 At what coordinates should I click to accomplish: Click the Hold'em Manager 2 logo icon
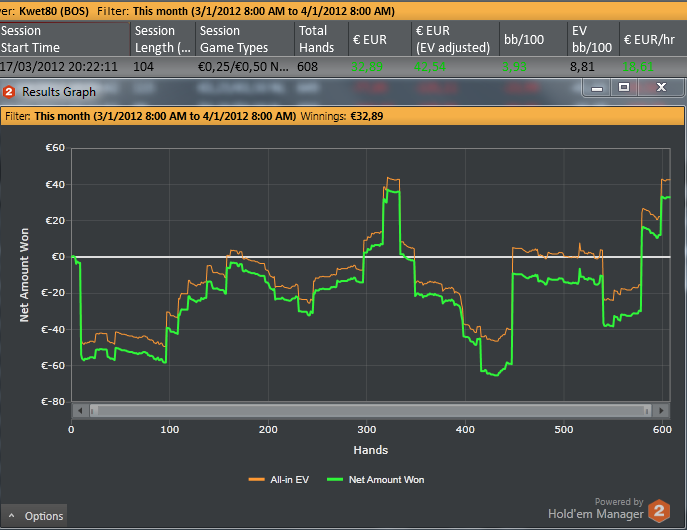click(x=659, y=511)
